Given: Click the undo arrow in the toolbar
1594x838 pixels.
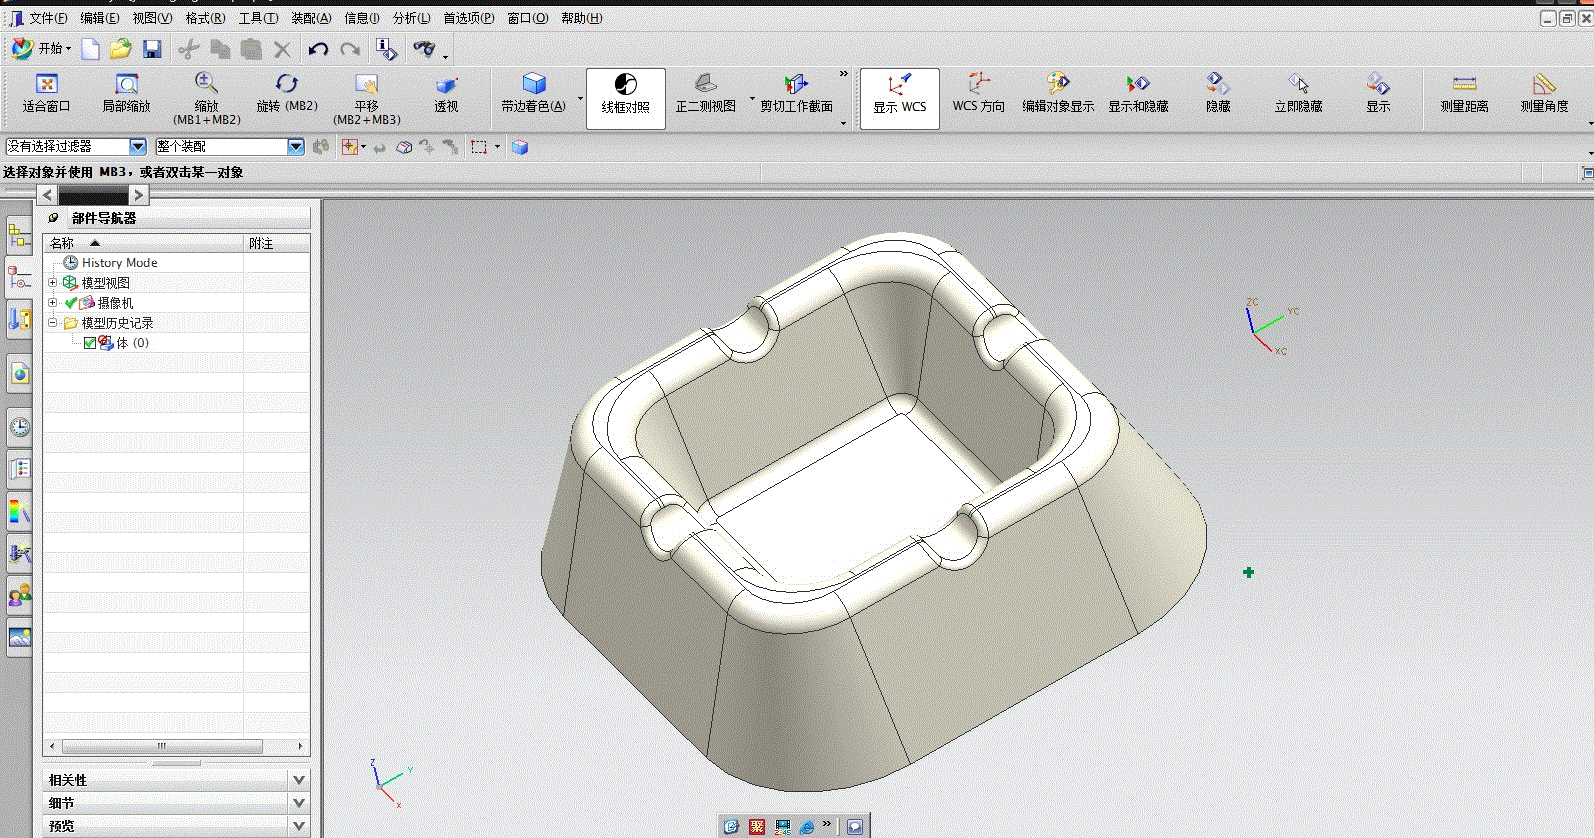Looking at the screenshot, I should (318, 49).
